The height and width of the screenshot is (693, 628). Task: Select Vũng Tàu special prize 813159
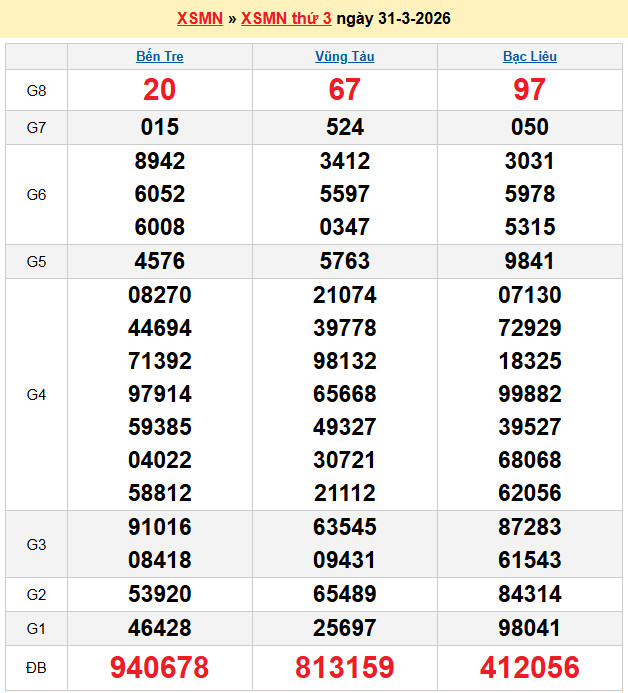(x=344, y=667)
